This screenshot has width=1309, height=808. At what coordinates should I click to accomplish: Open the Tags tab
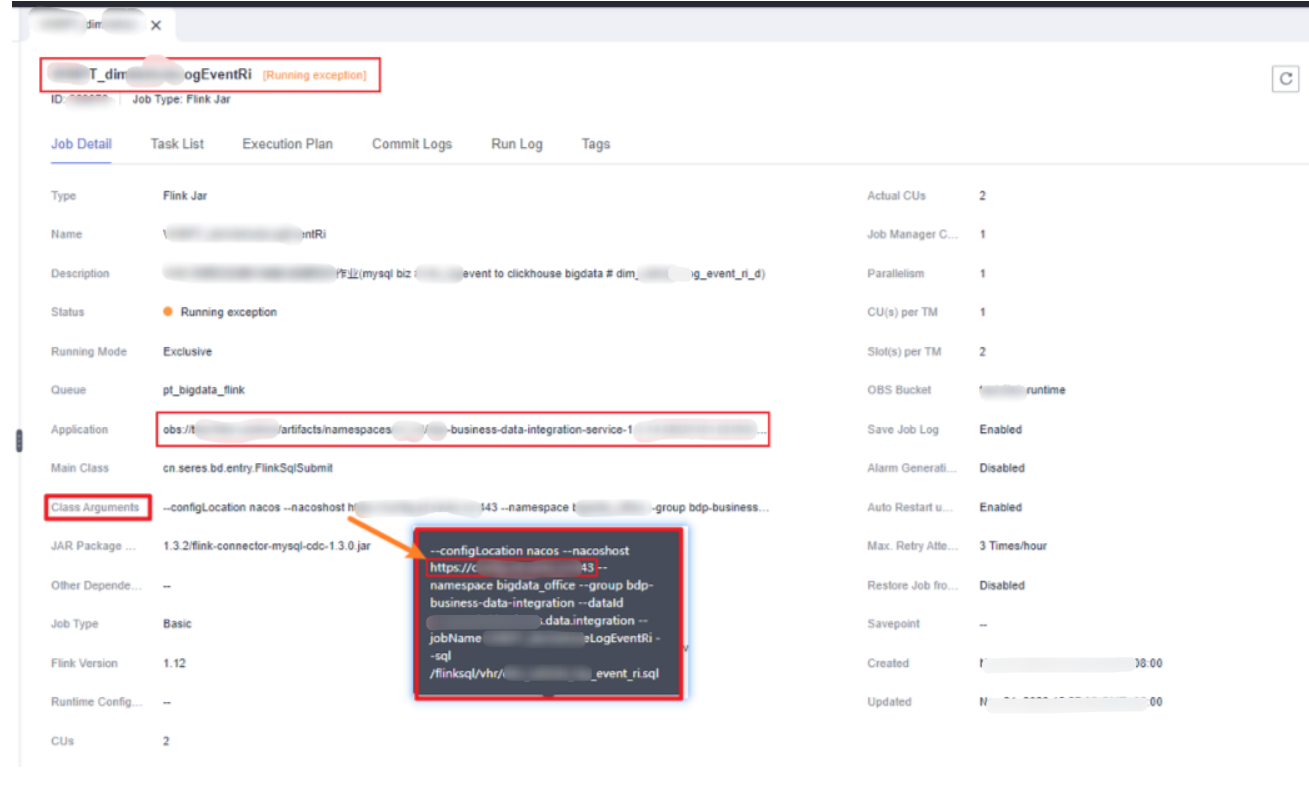[x=596, y=144]
